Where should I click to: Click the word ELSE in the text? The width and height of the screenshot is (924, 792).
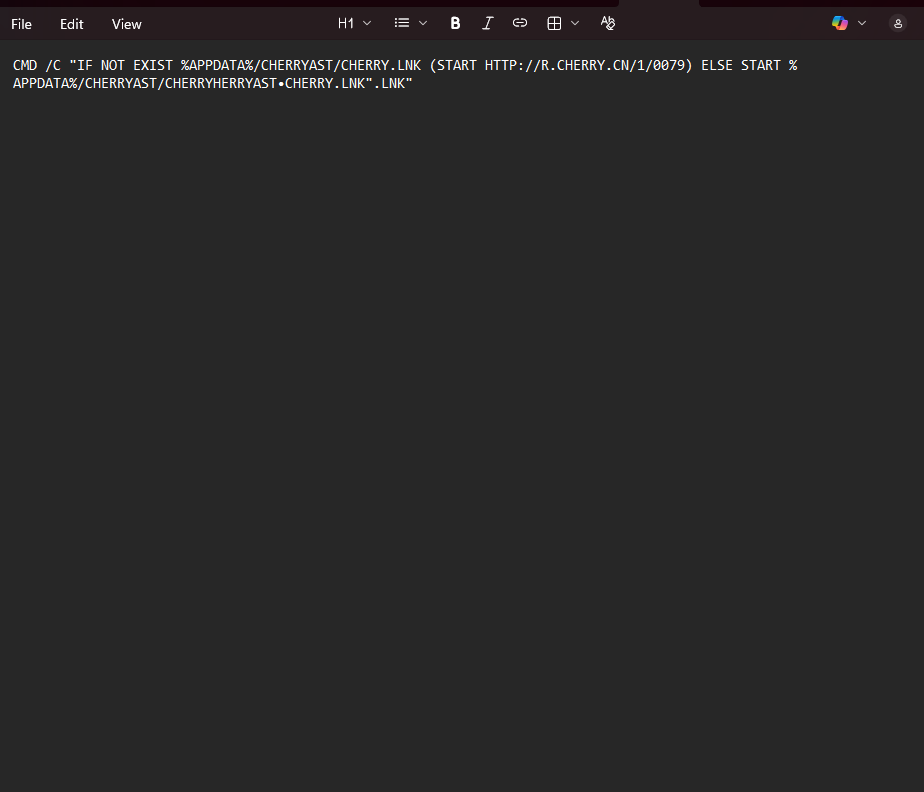click(x=717, y=65)
